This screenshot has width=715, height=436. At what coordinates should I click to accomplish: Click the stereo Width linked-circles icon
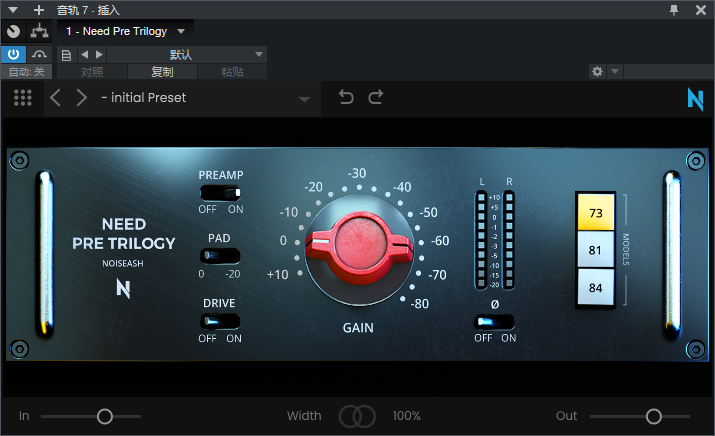click(x=357, y=416)
